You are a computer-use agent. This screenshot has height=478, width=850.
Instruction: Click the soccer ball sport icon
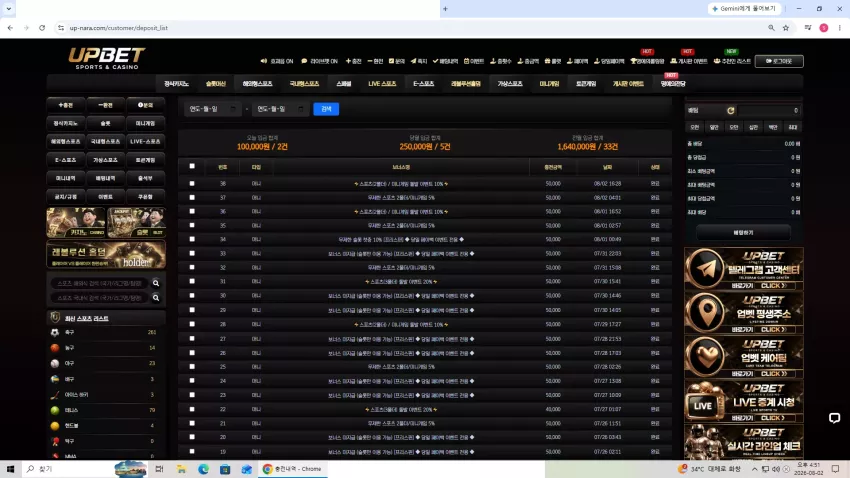point(55,332)
